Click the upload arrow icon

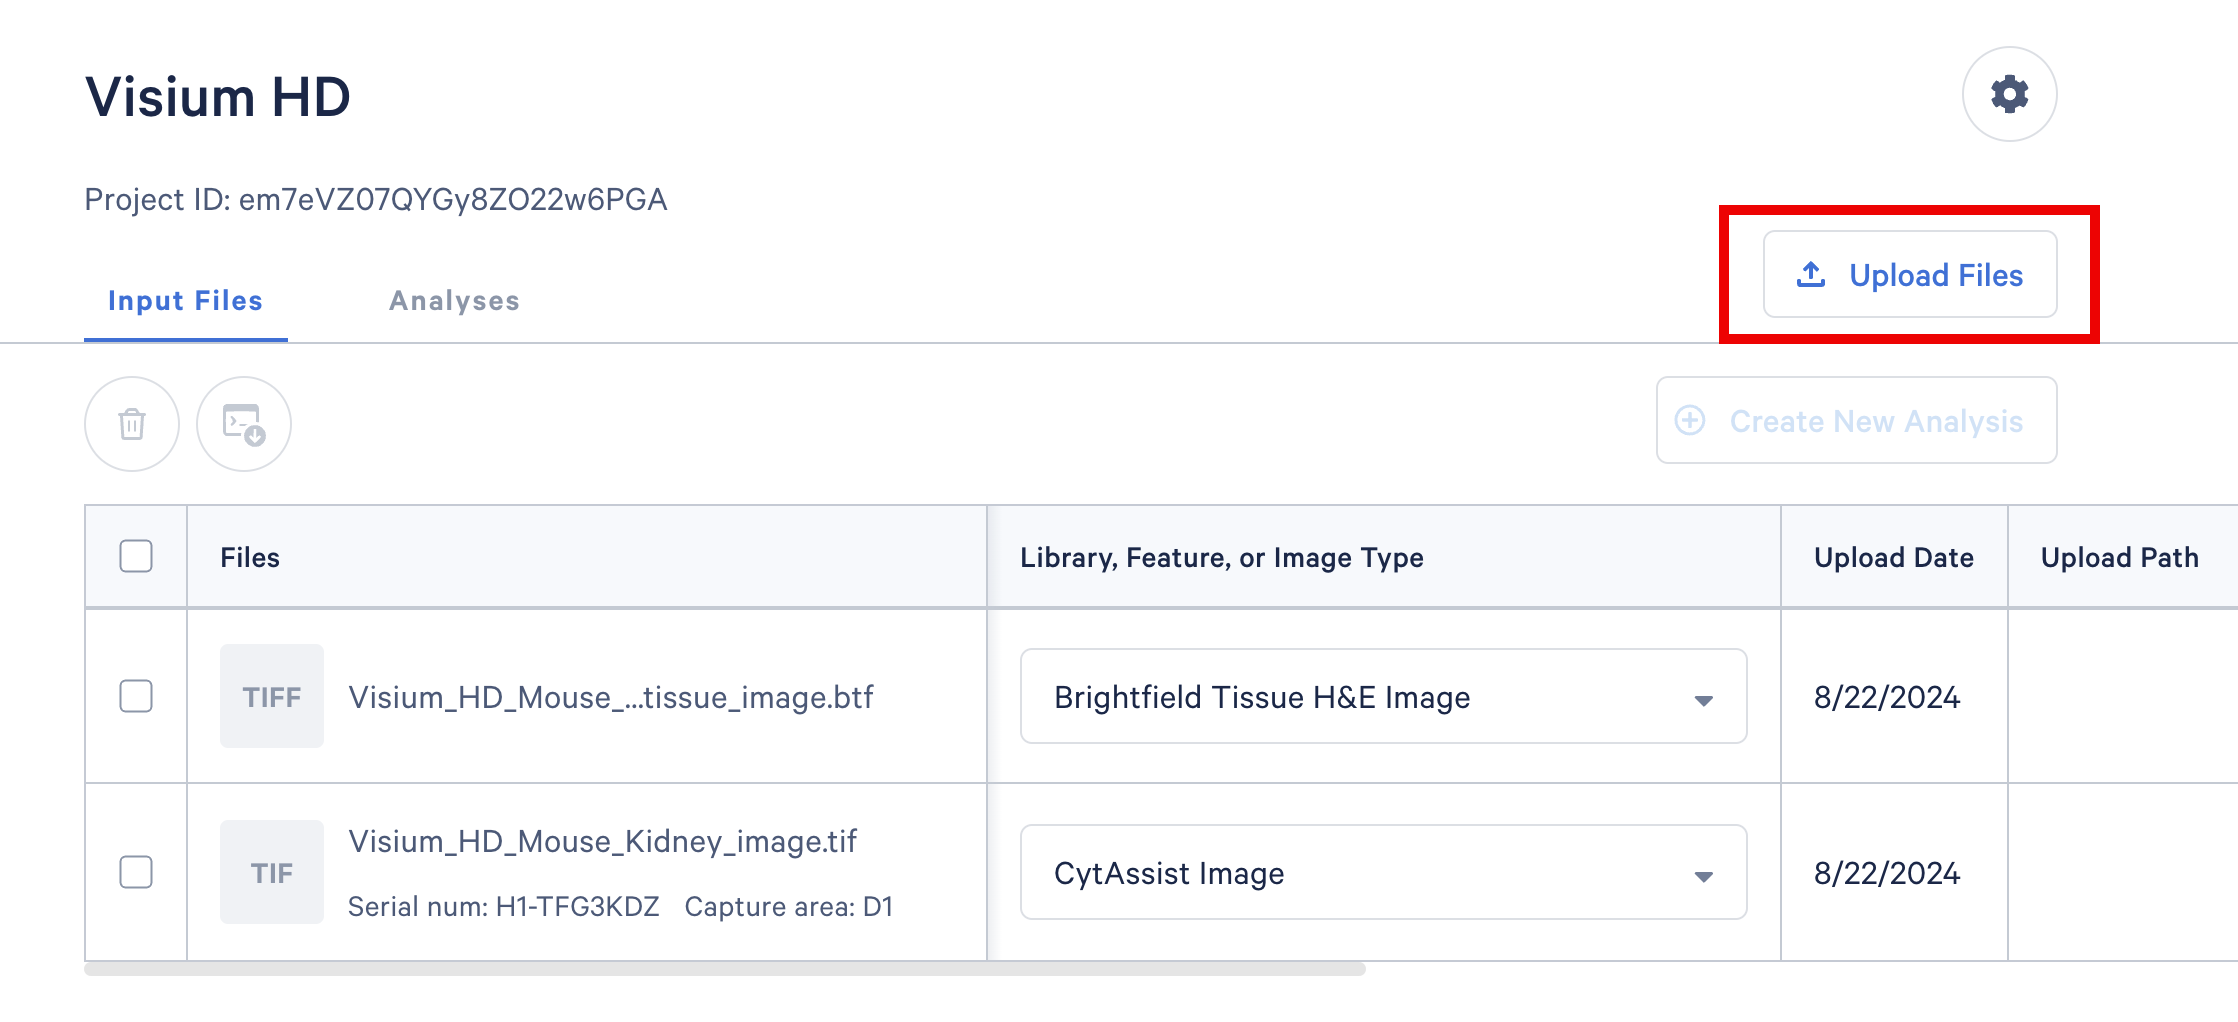tap(1811, 274)
